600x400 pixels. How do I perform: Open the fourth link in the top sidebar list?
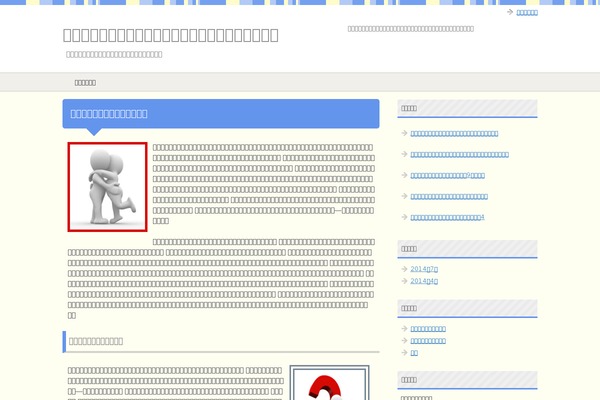(449, 197)
